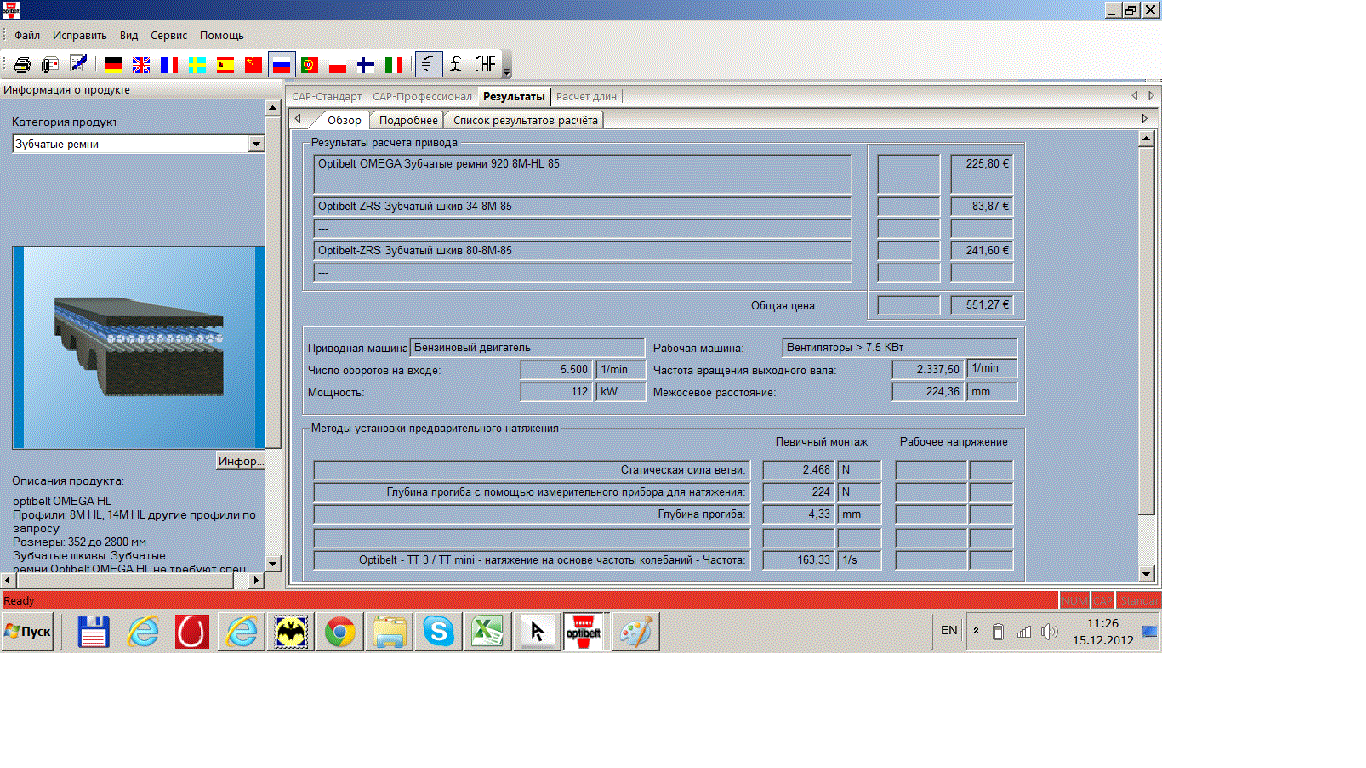
Task: Click the Russian flag language icon
Action: click(x=282, y=65)
